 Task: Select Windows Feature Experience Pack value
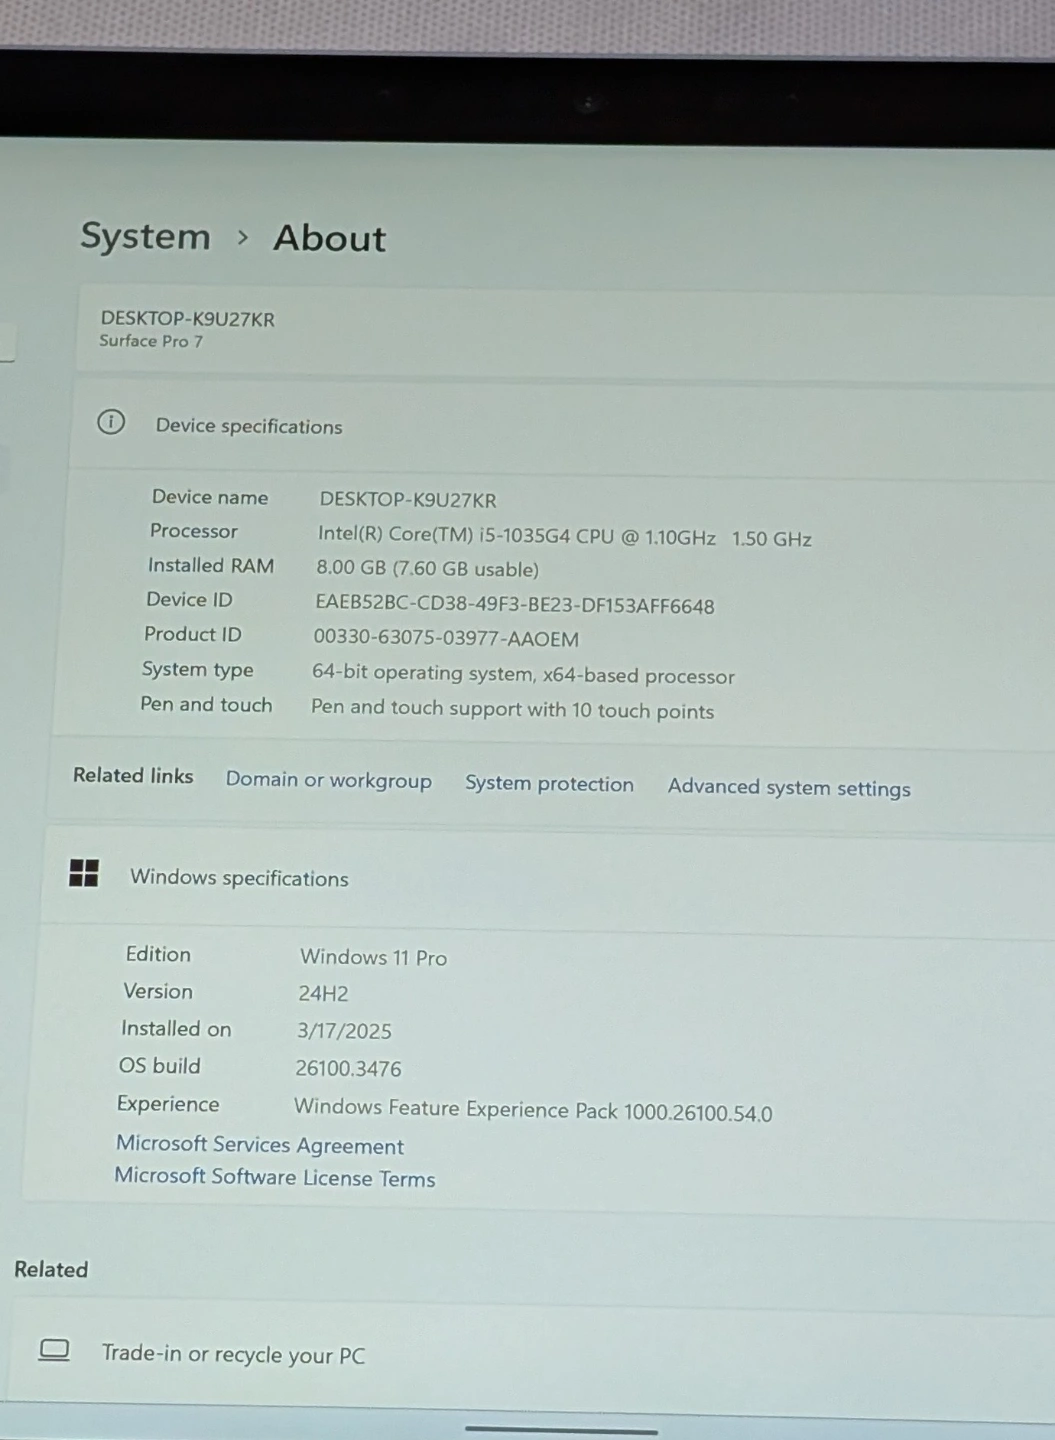click(x=533, y=1110)
